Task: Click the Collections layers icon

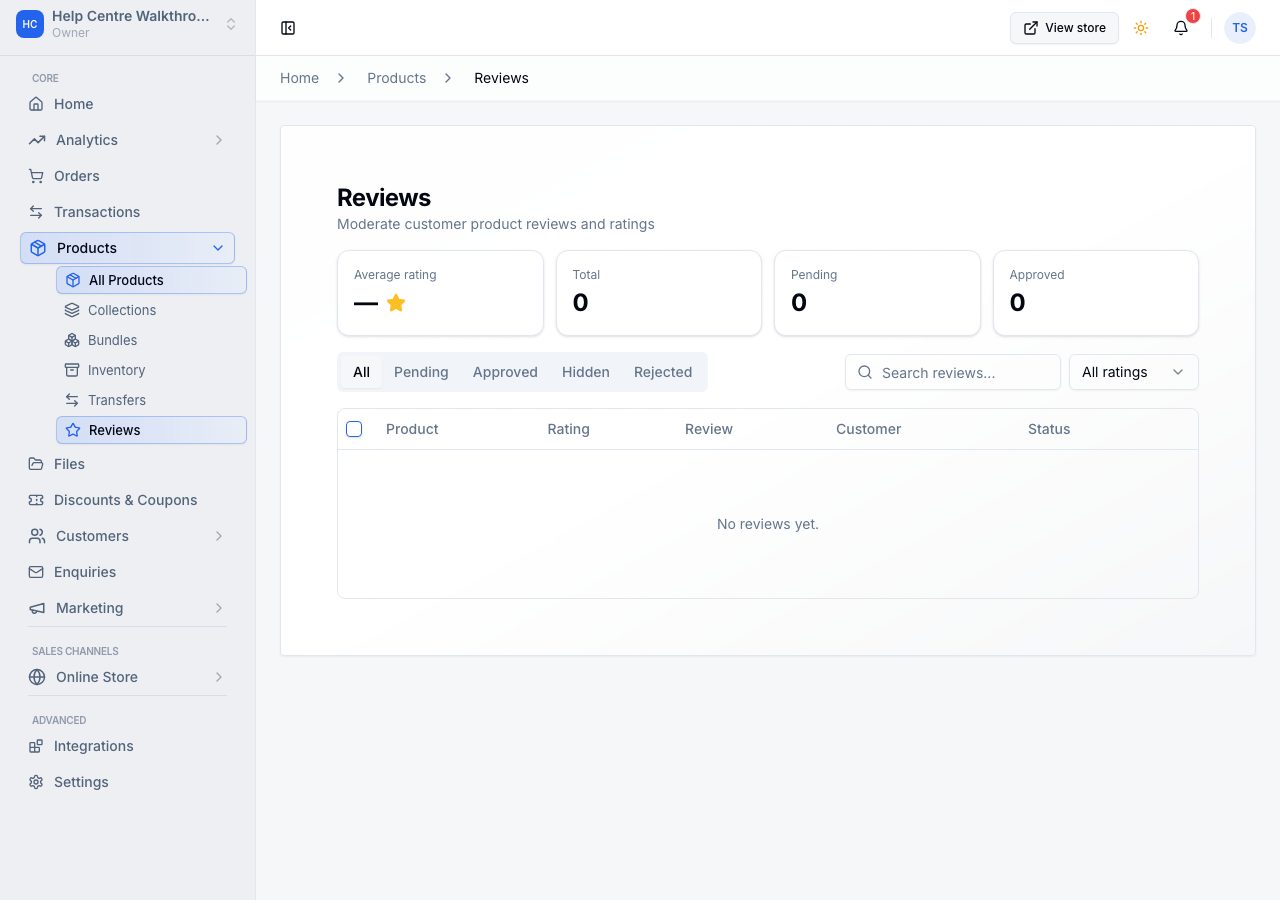Action: pyautogui.click(x=72, y=310)
